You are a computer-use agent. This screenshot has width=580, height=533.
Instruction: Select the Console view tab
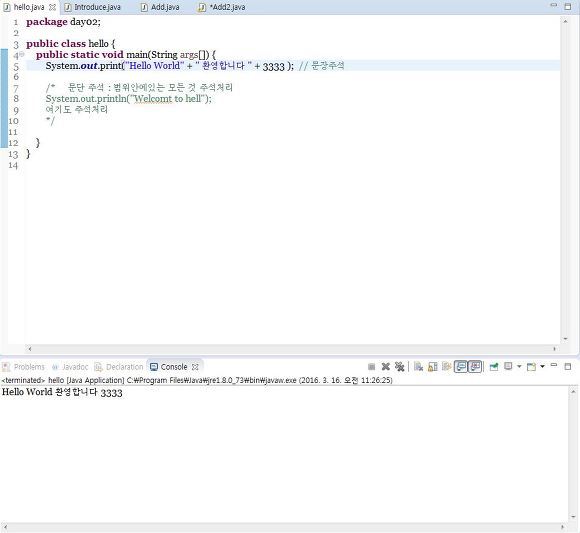pyautogui.click(x=174, y=367)
